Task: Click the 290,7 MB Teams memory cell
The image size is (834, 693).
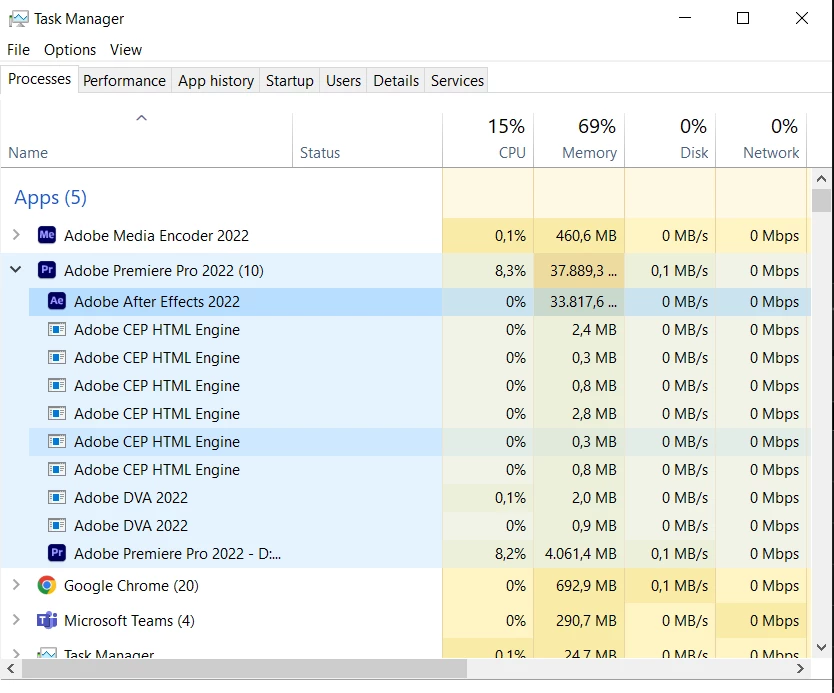Action: click(579, 621)
